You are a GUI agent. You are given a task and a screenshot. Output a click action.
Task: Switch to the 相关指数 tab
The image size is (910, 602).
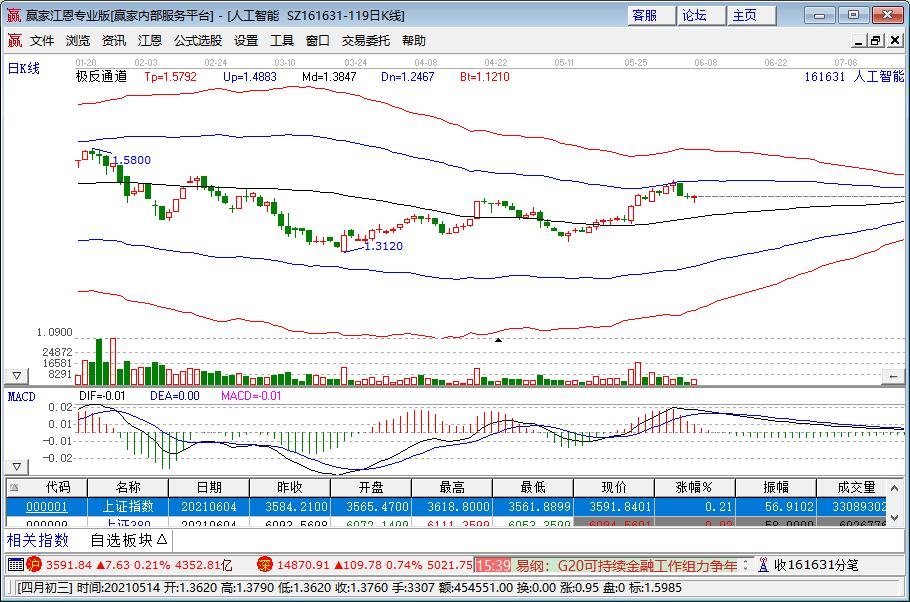(38, 540)
